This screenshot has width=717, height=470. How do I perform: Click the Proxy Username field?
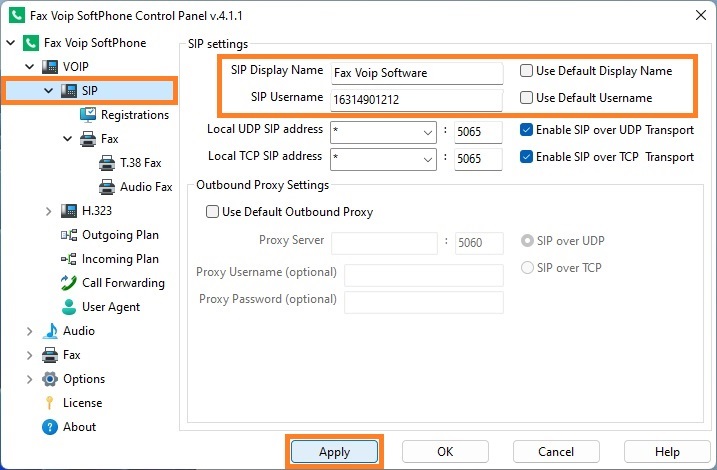coord(424,275)
